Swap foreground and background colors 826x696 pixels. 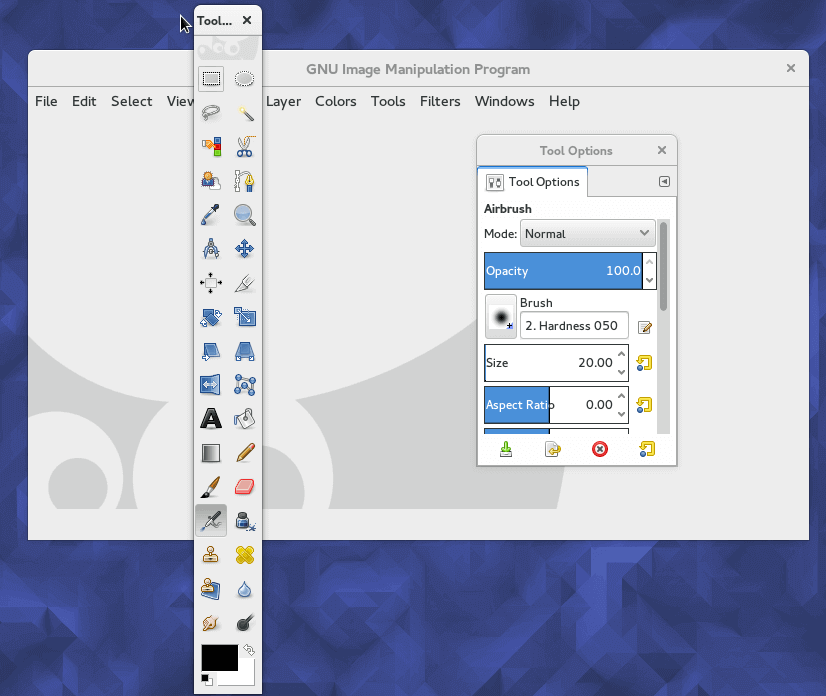(x=249, y=650)
